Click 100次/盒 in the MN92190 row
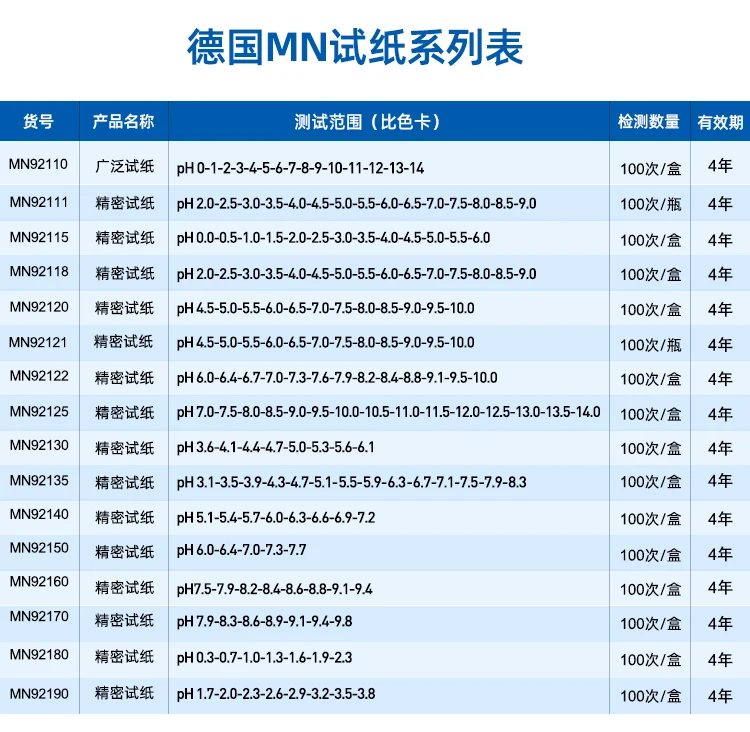 click(651, 696)
